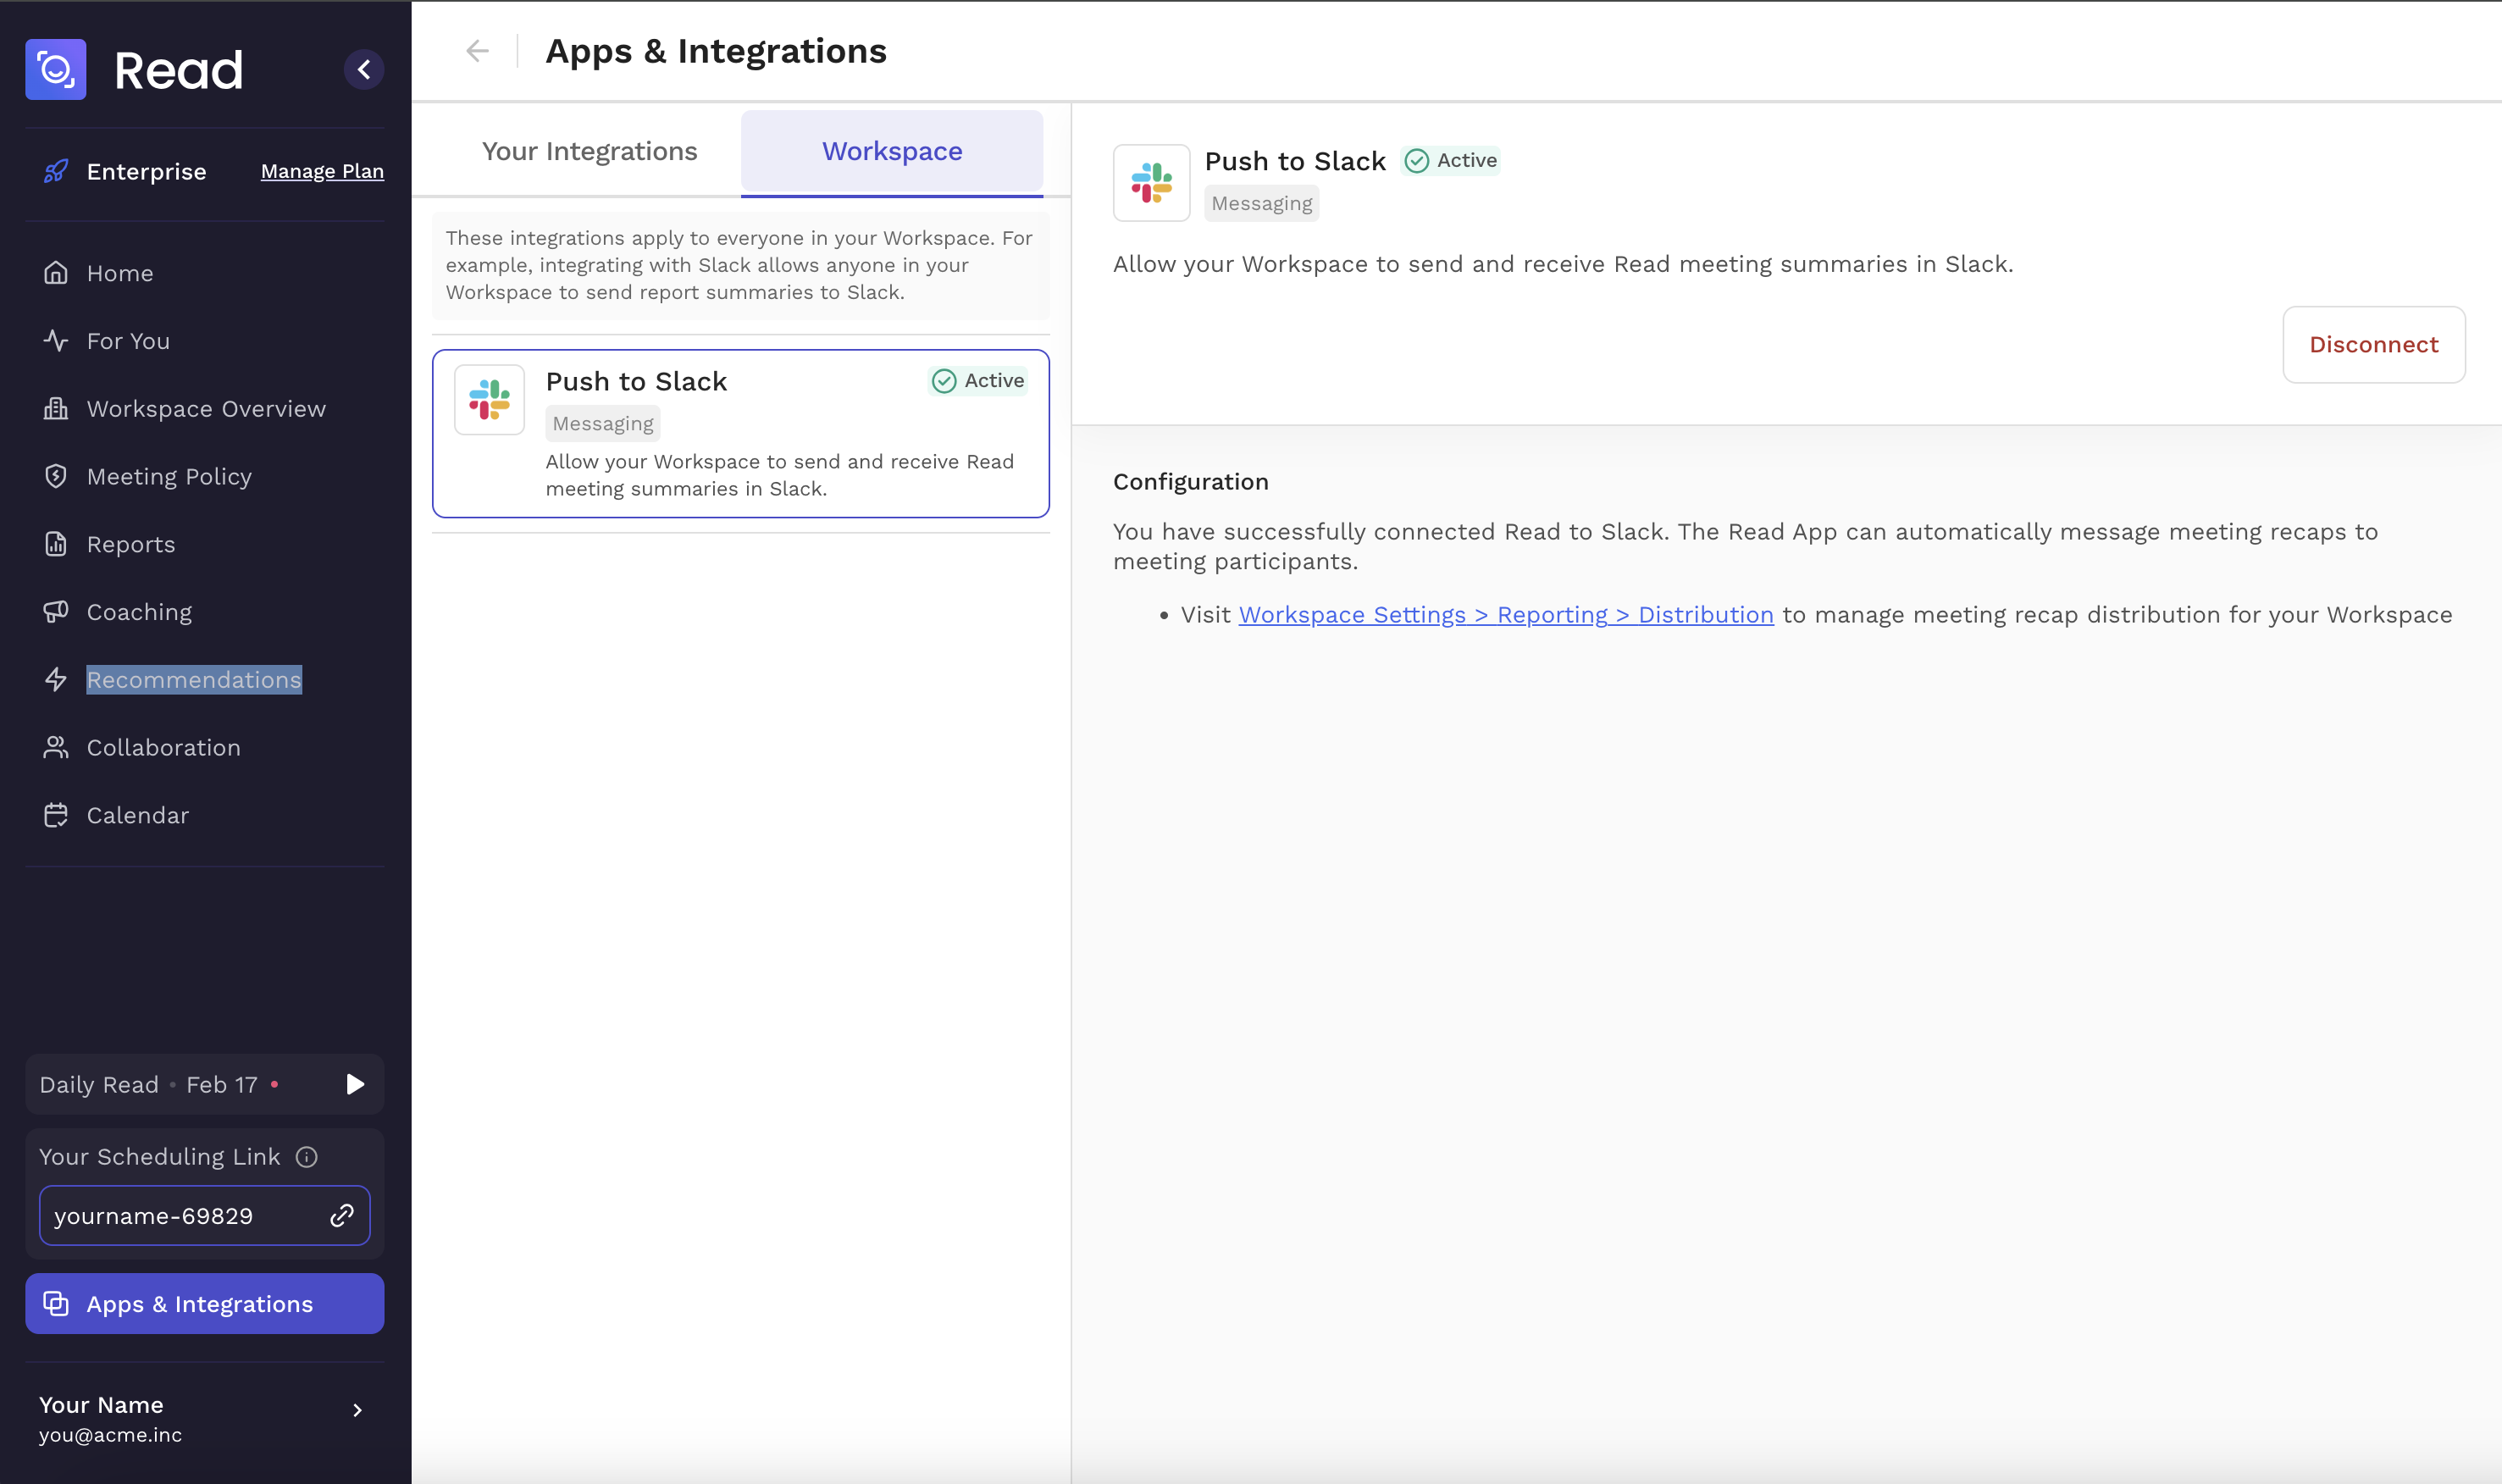This screenshot has width=2502, height=1484.
Task: Click the Enterprise rocket icon
Action: pos(56,171)
